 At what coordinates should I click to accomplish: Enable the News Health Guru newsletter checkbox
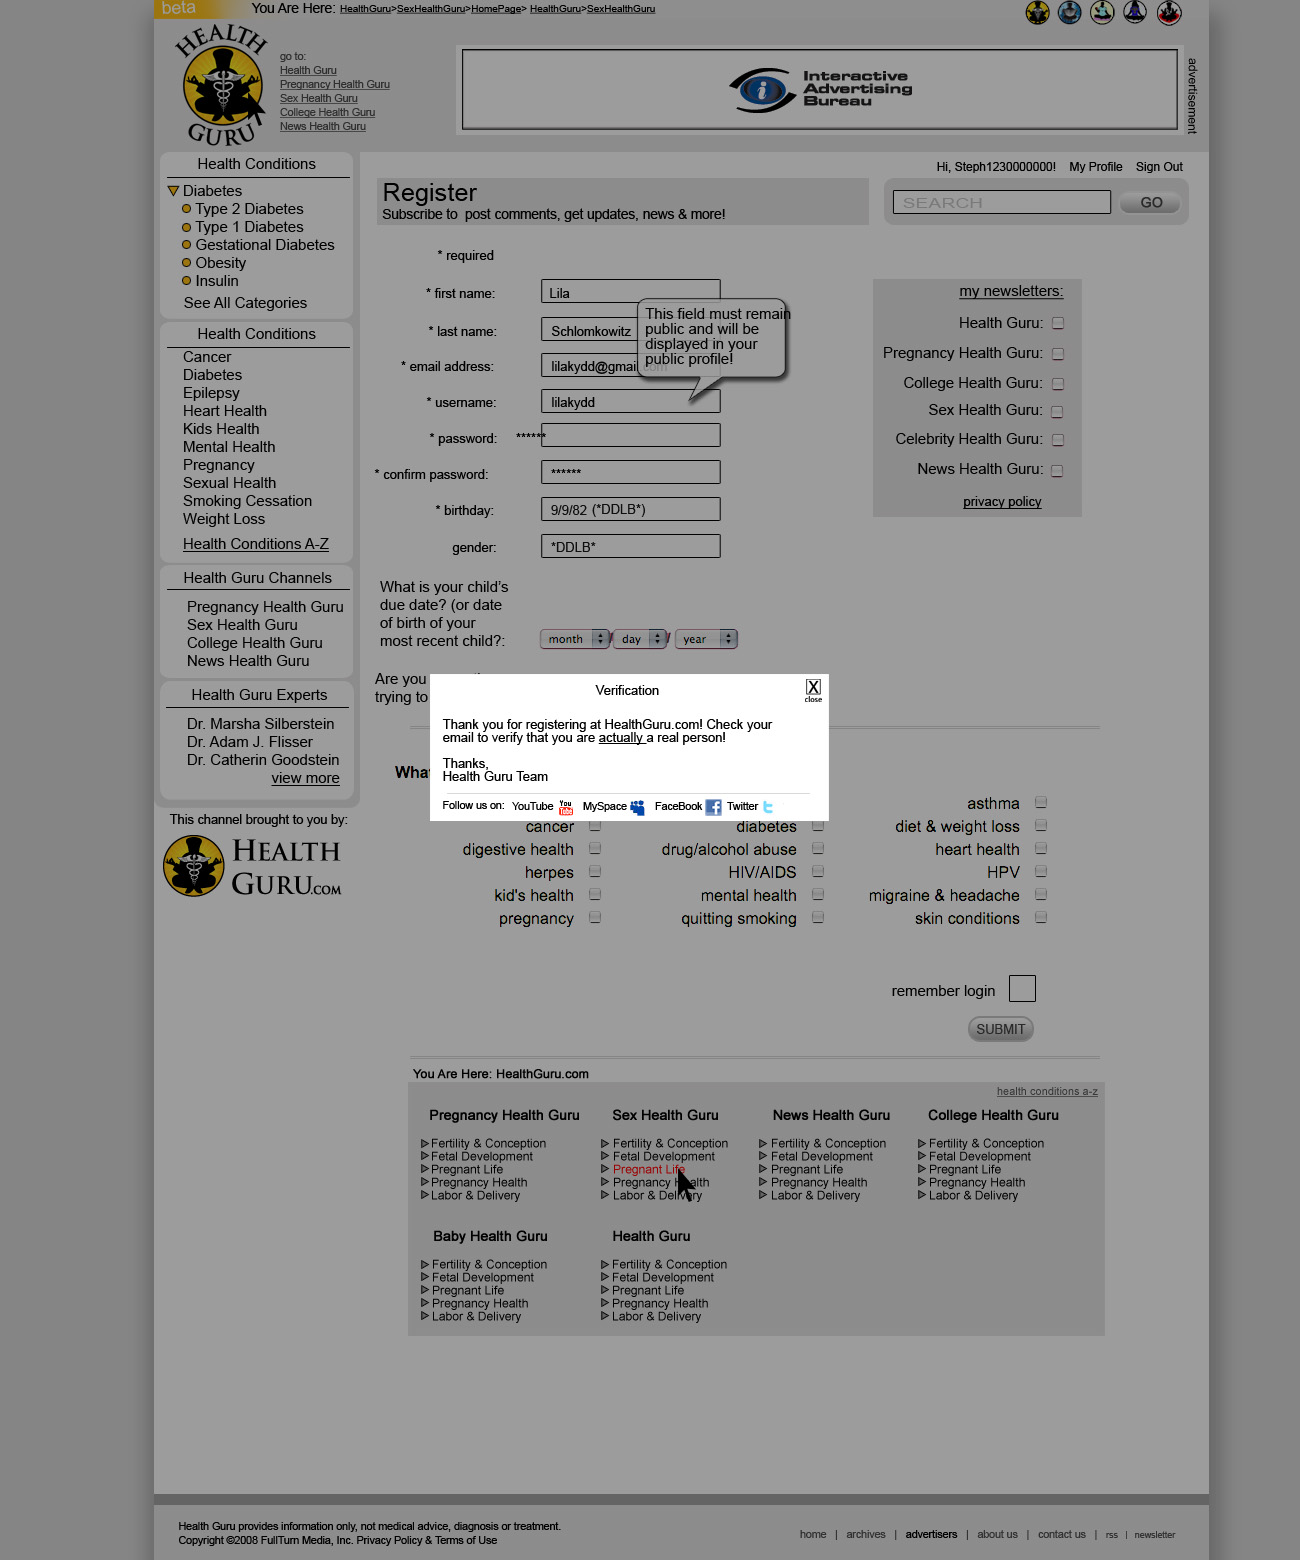click(x=1058, y=470)
